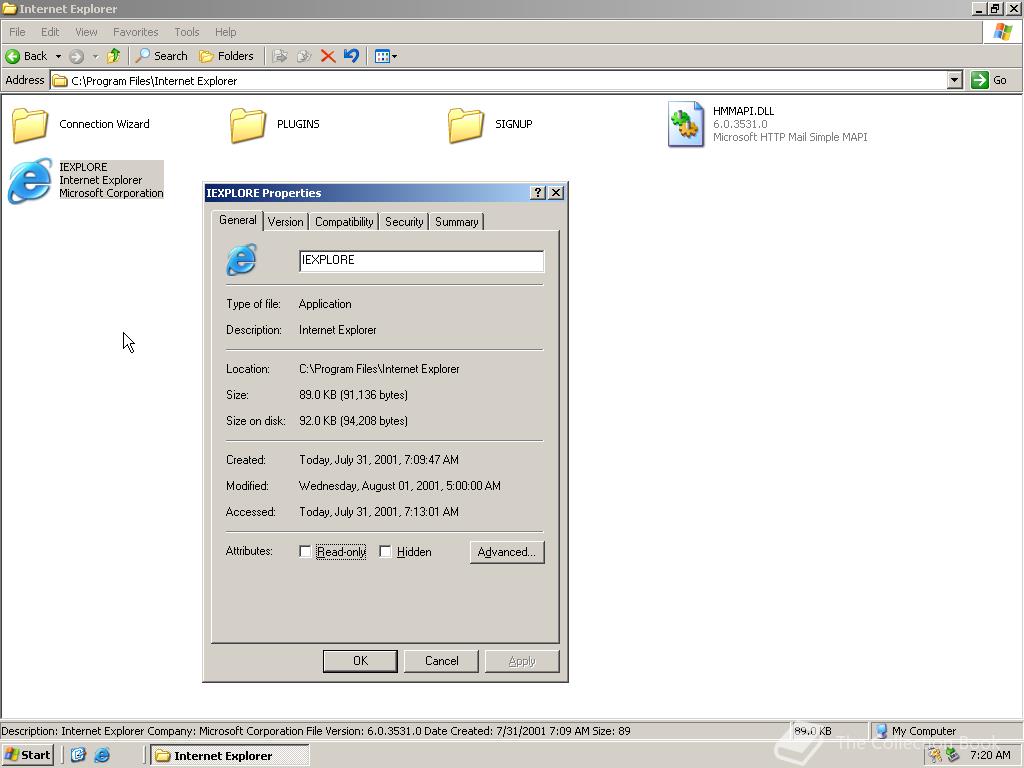This screenshot has width=1024, height=768.
Task: Click the Up folder navigation icon
Action: [114, 56]
